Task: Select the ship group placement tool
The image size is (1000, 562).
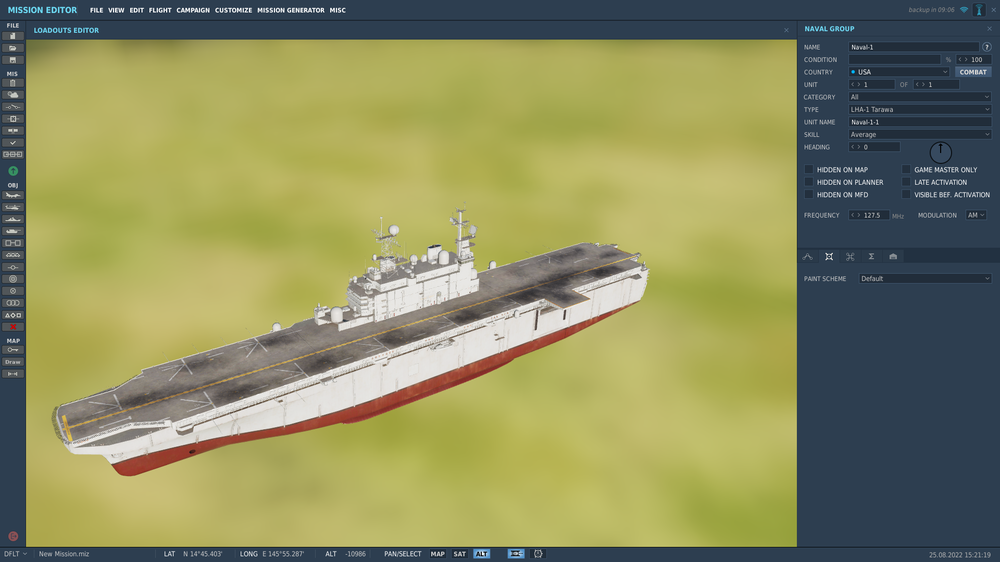Action: [13, 219]
